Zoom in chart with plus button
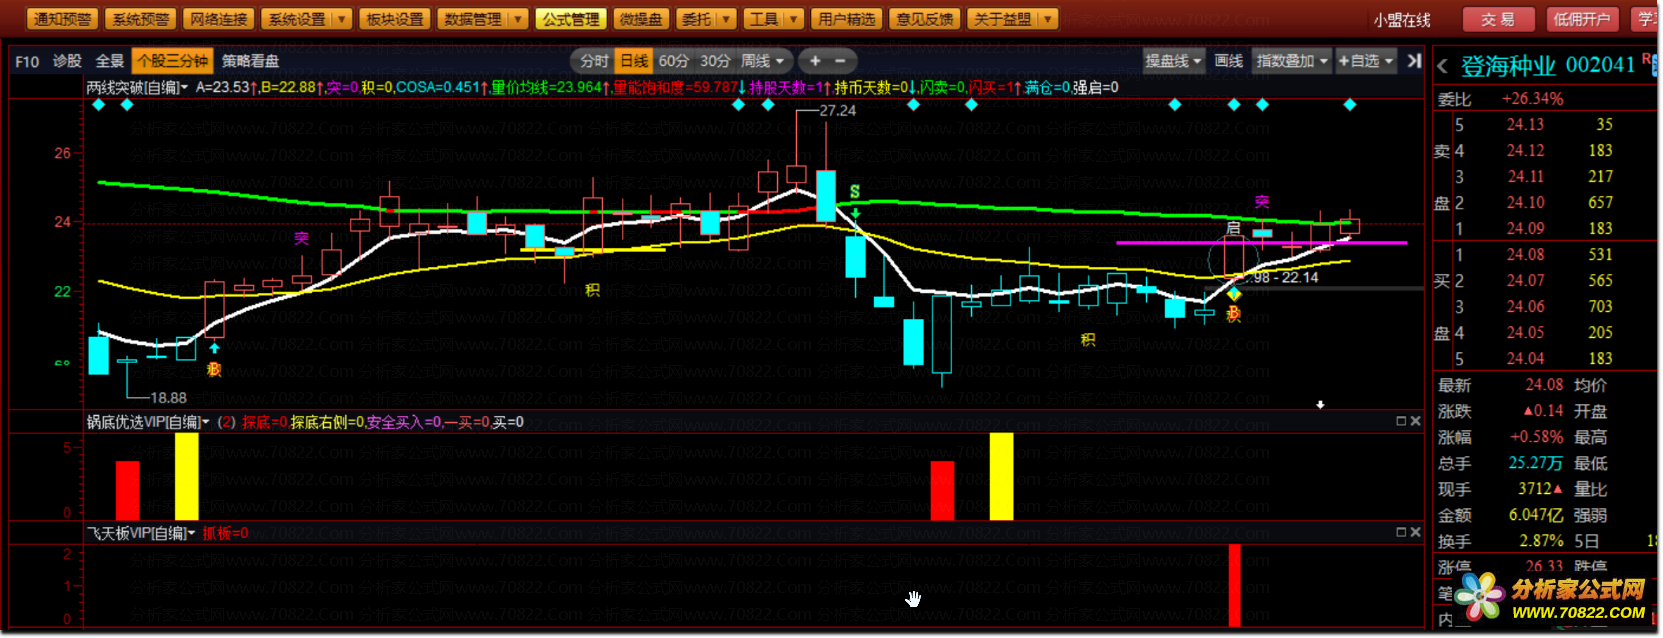The image size is (1663, 638). pos(815,61)
